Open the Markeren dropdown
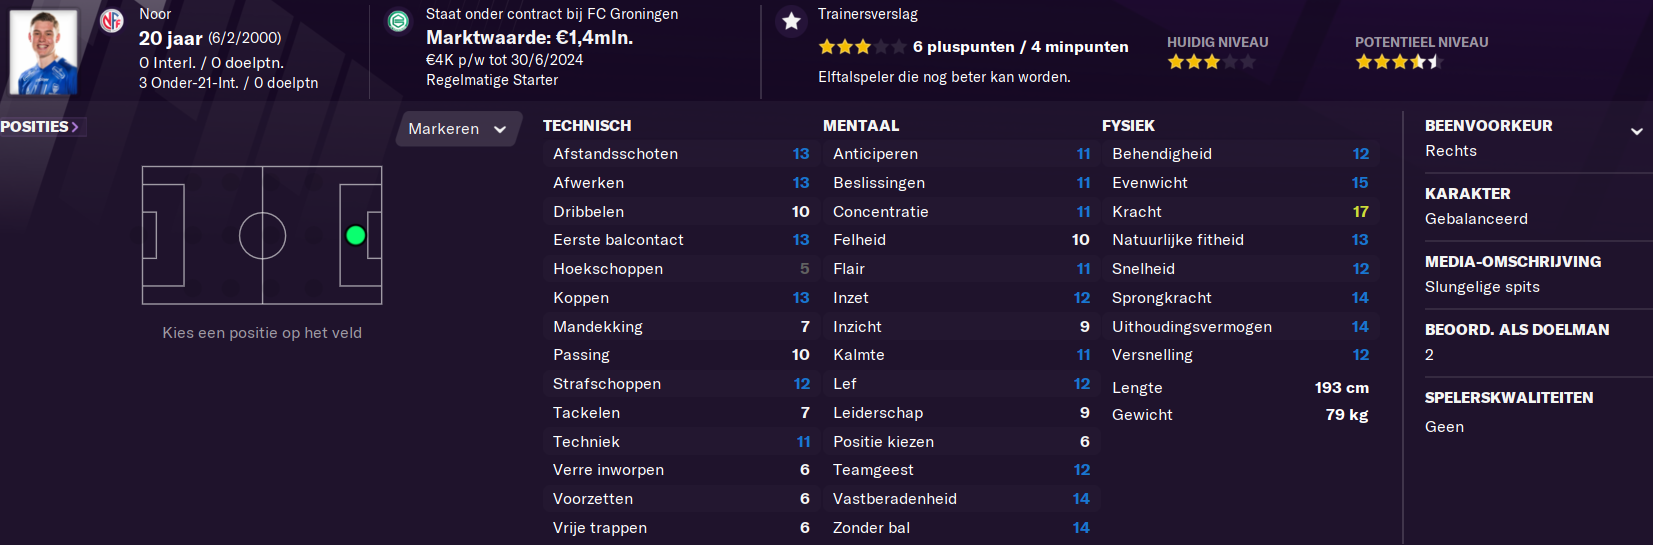1653x545 pixels. [458, 129]
